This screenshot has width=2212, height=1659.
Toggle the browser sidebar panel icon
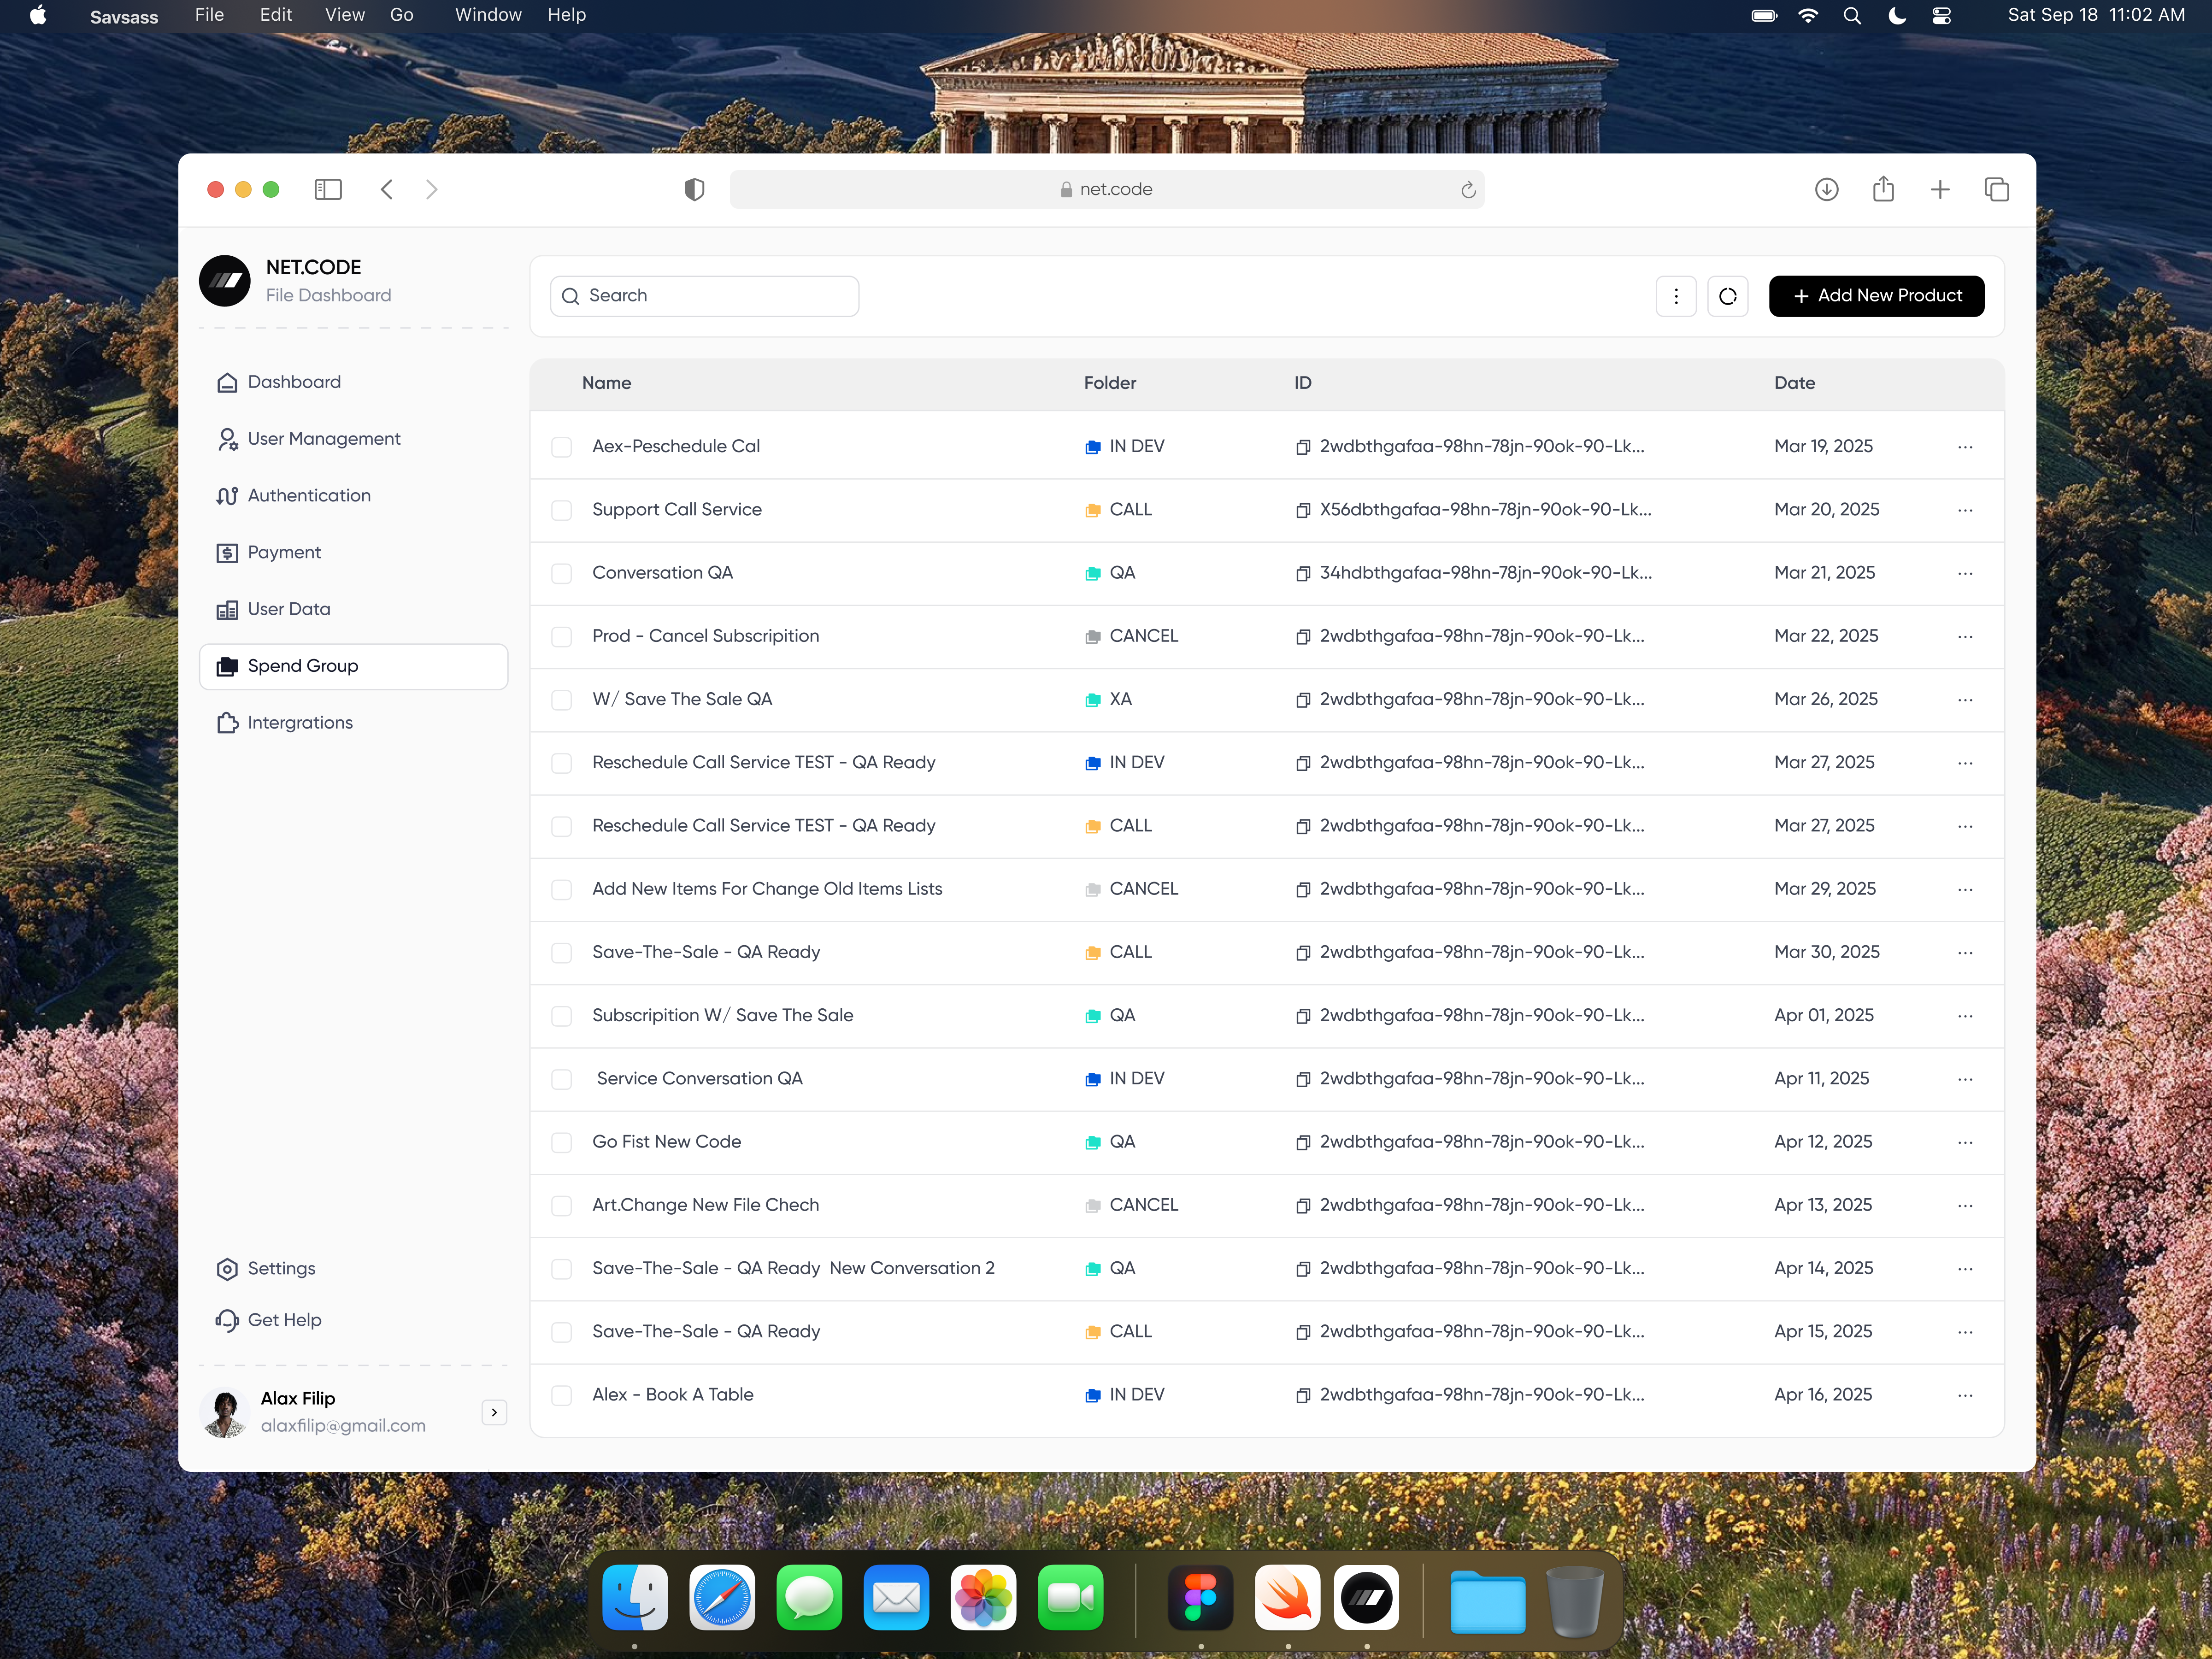[x=328, y=189]
